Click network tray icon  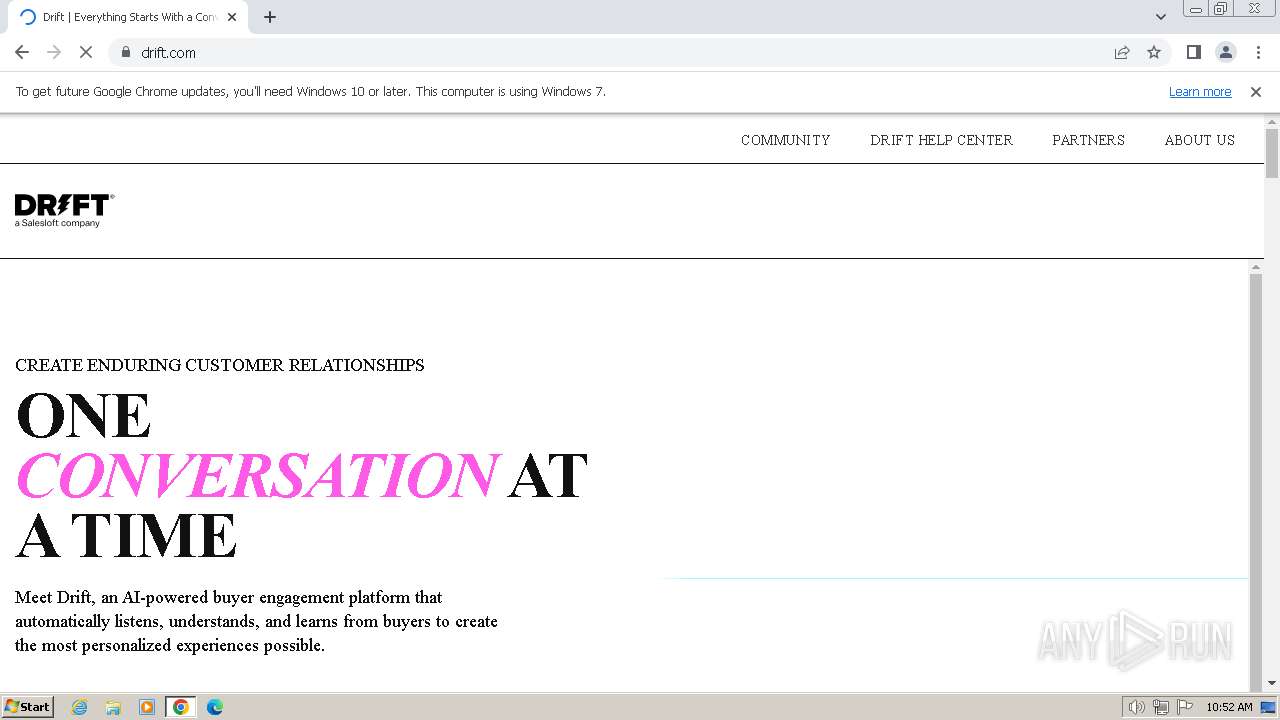pos(1161,707)
